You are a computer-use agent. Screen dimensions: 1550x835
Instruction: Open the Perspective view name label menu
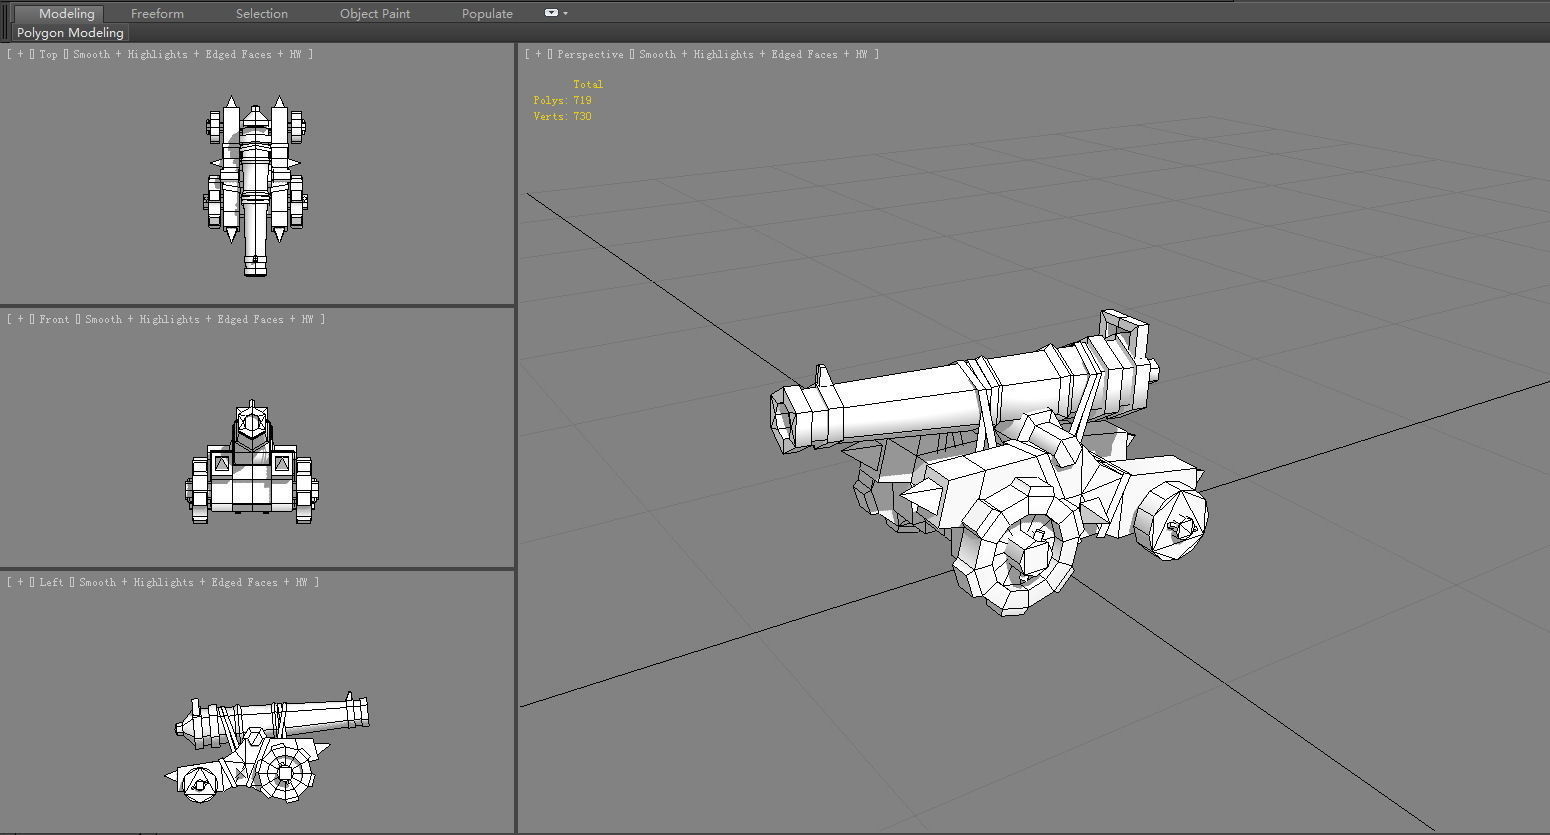(590, 54)
